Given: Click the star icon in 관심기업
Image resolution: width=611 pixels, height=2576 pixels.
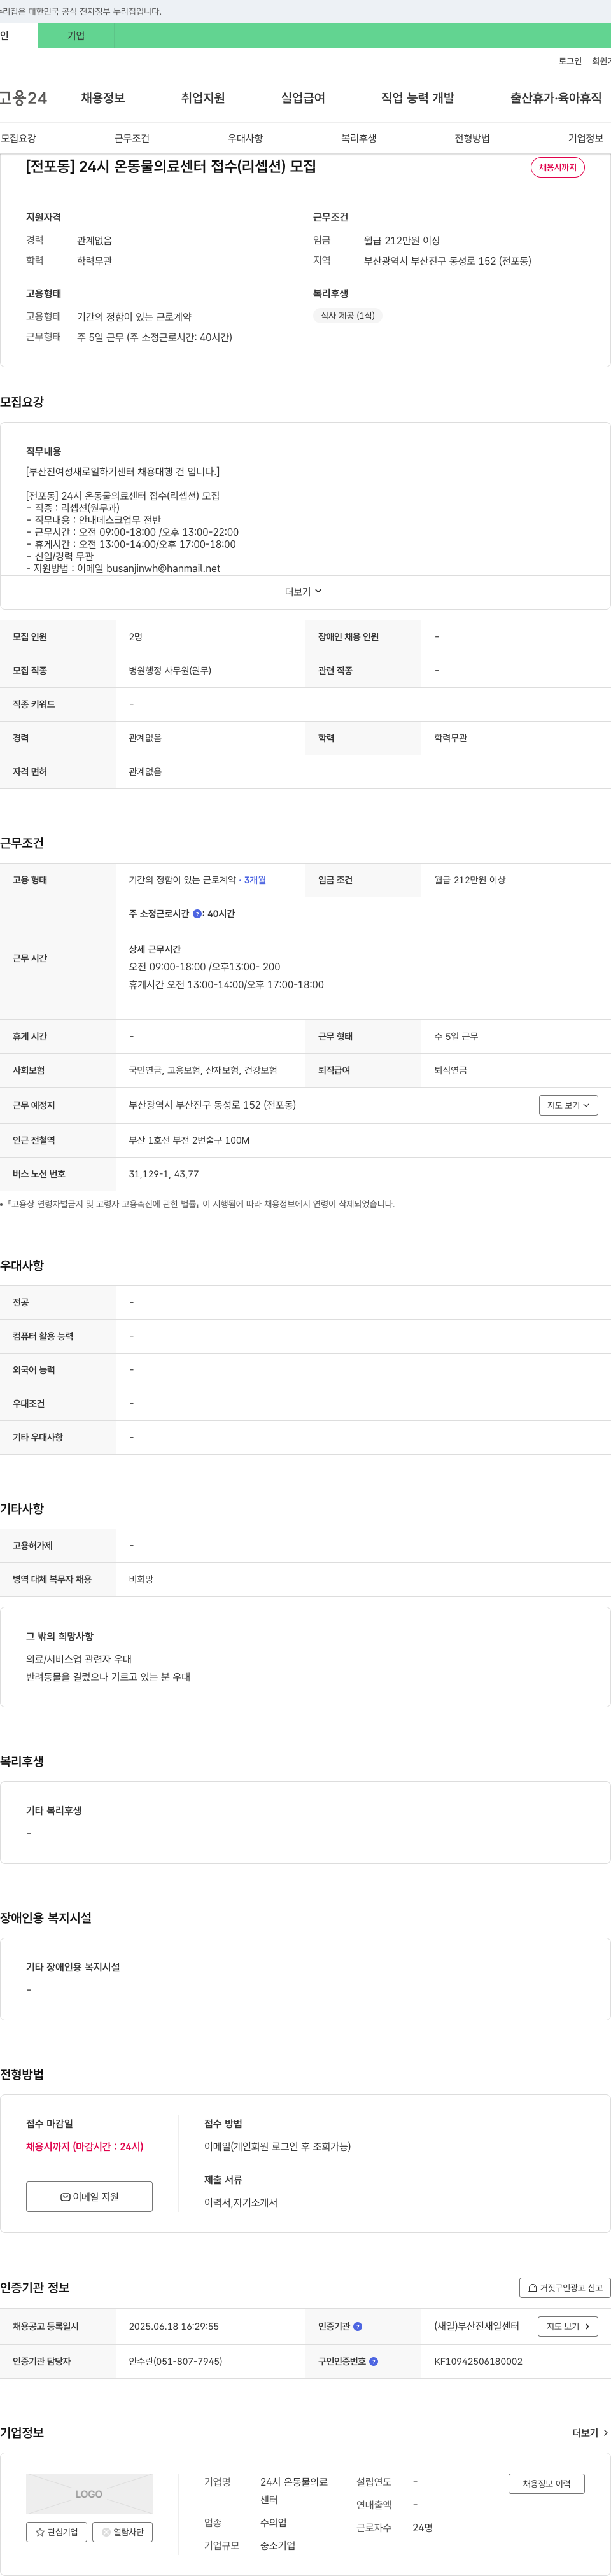Looking at the screenshot, I should point(40,2532).
